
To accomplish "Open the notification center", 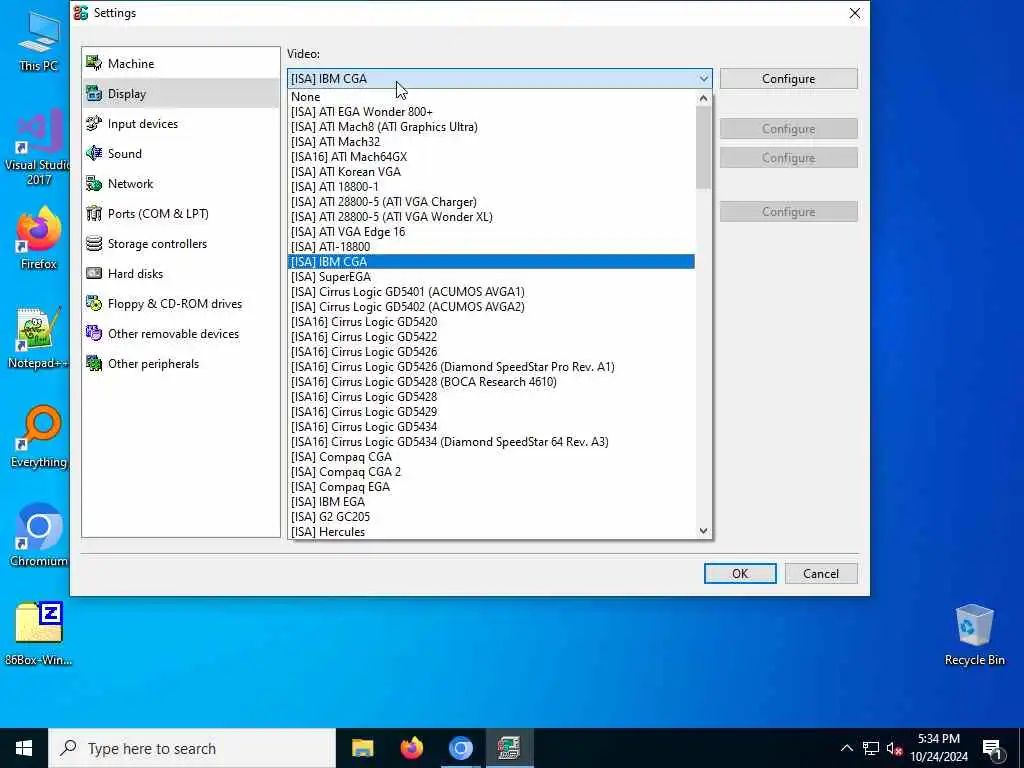I will tap(992, 748).
